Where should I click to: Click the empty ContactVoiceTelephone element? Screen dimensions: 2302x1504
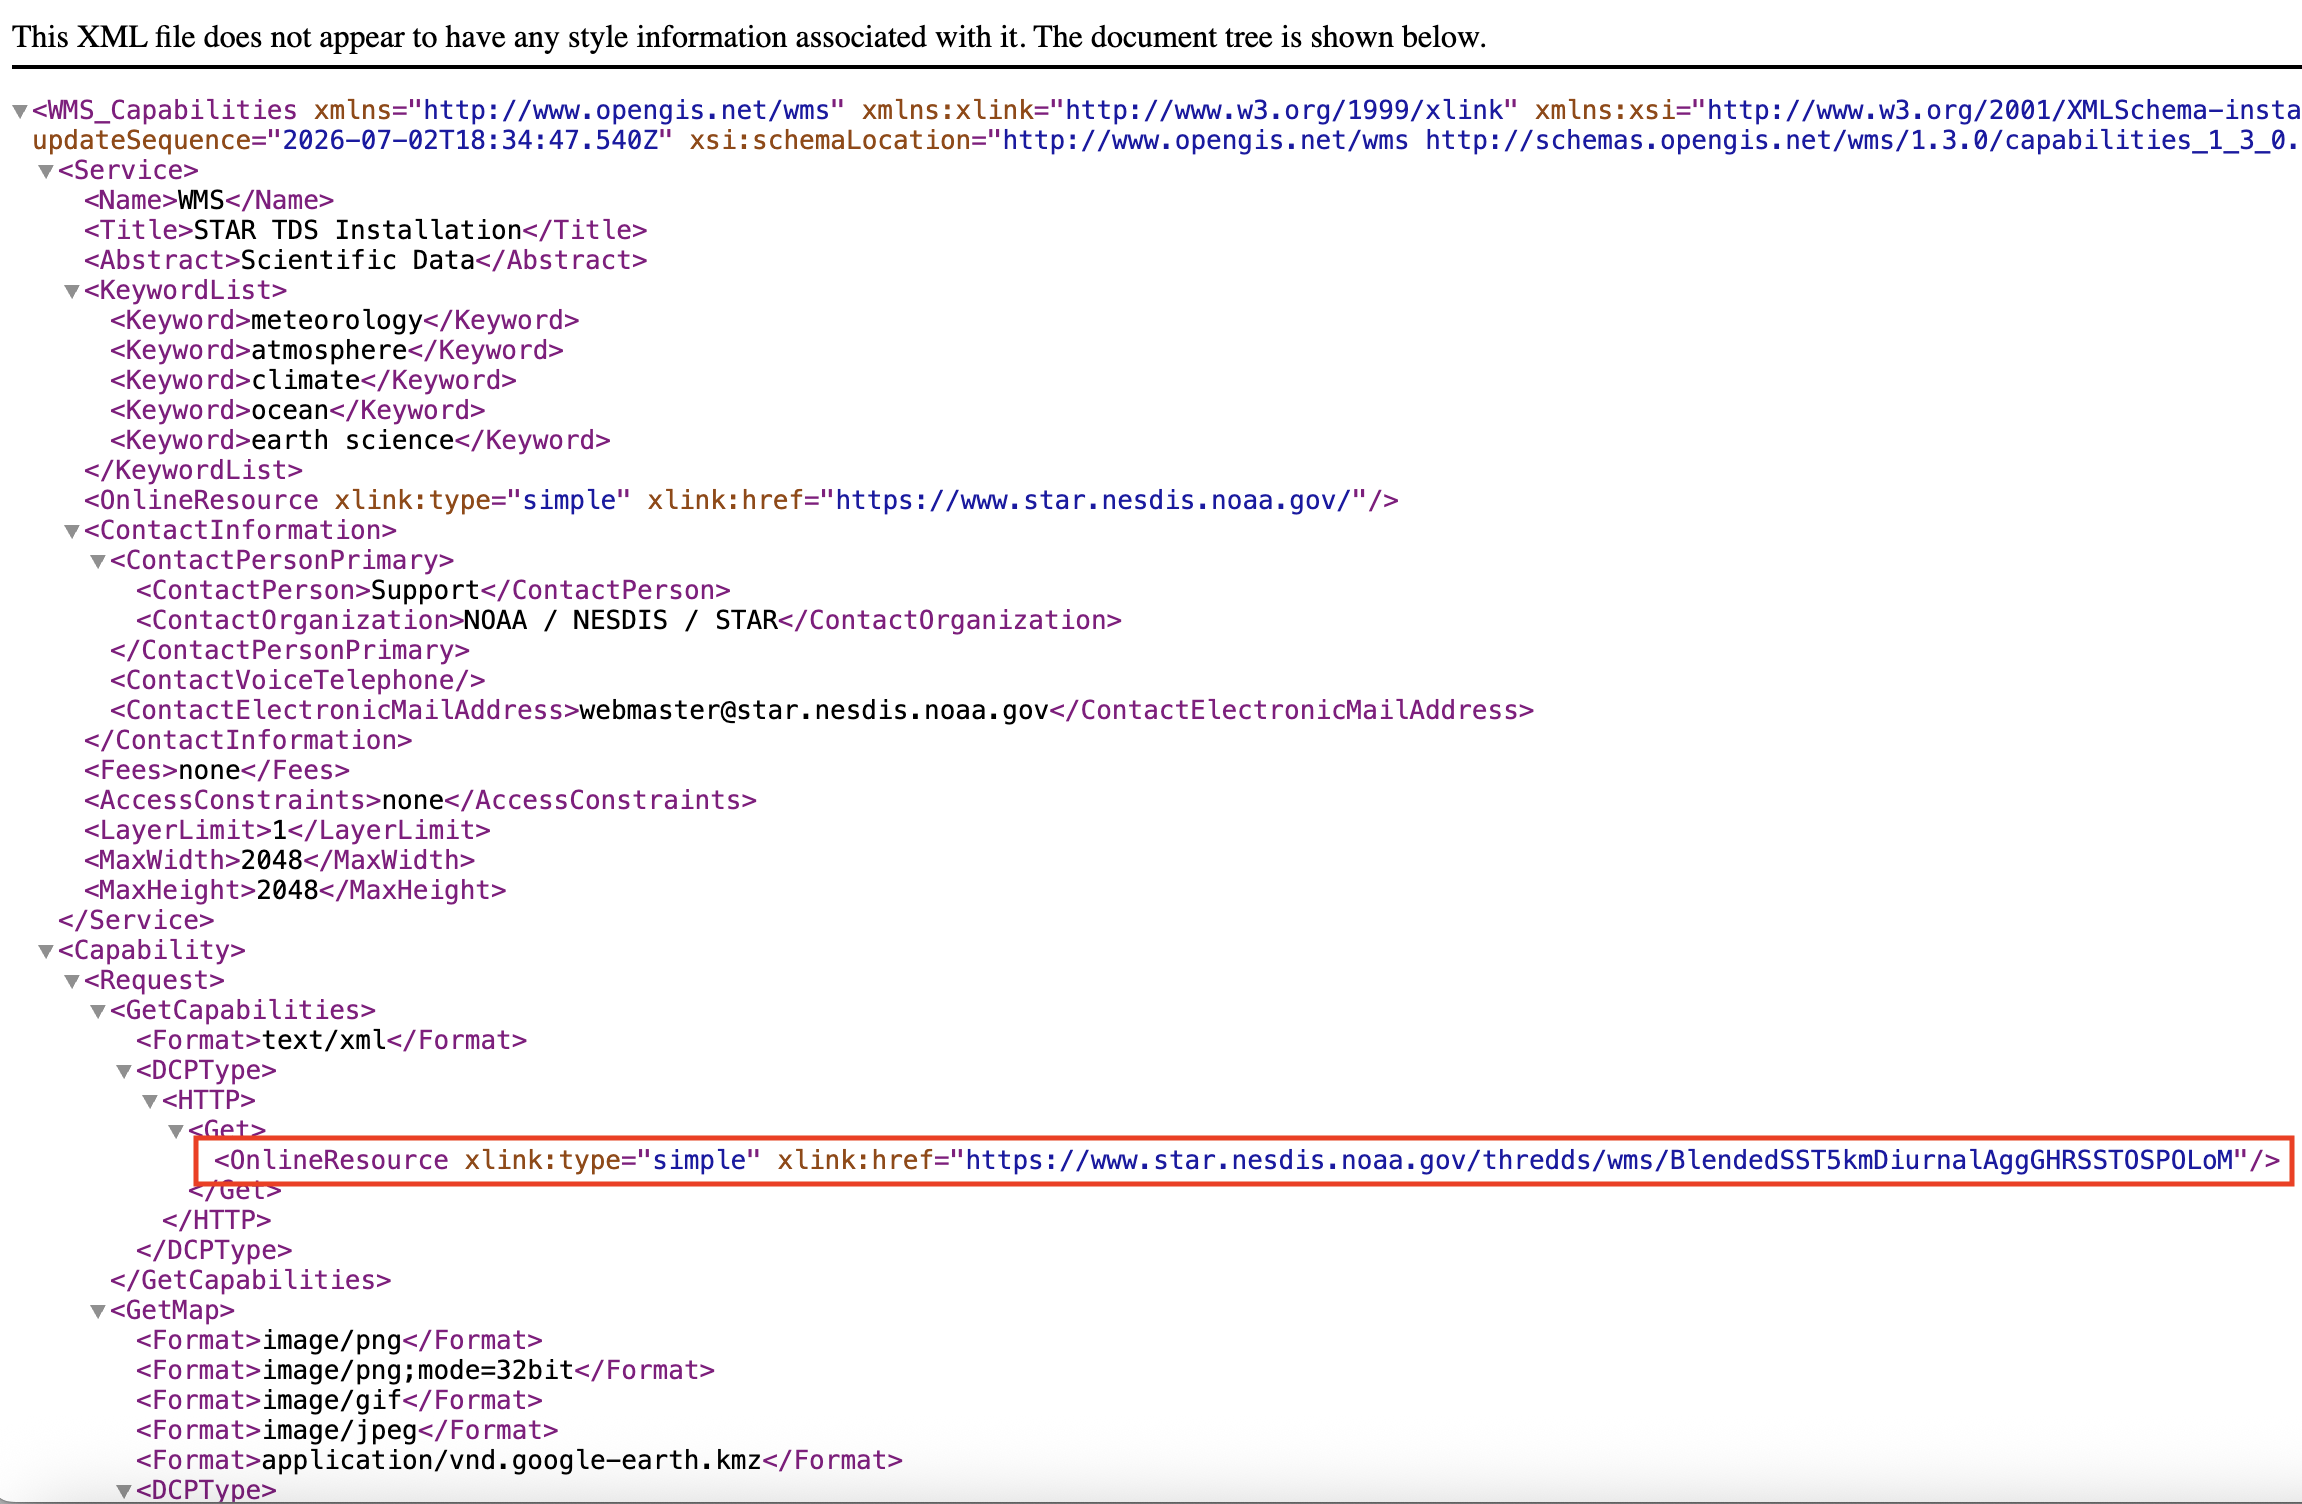[298, 680]
